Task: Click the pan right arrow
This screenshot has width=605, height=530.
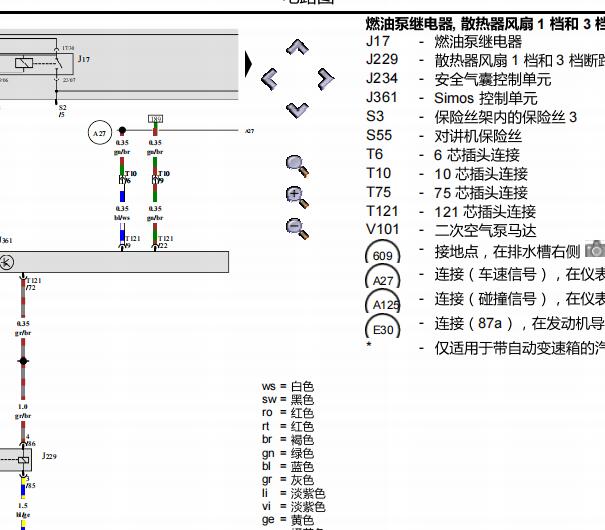Action: click(x=326, y=79)
